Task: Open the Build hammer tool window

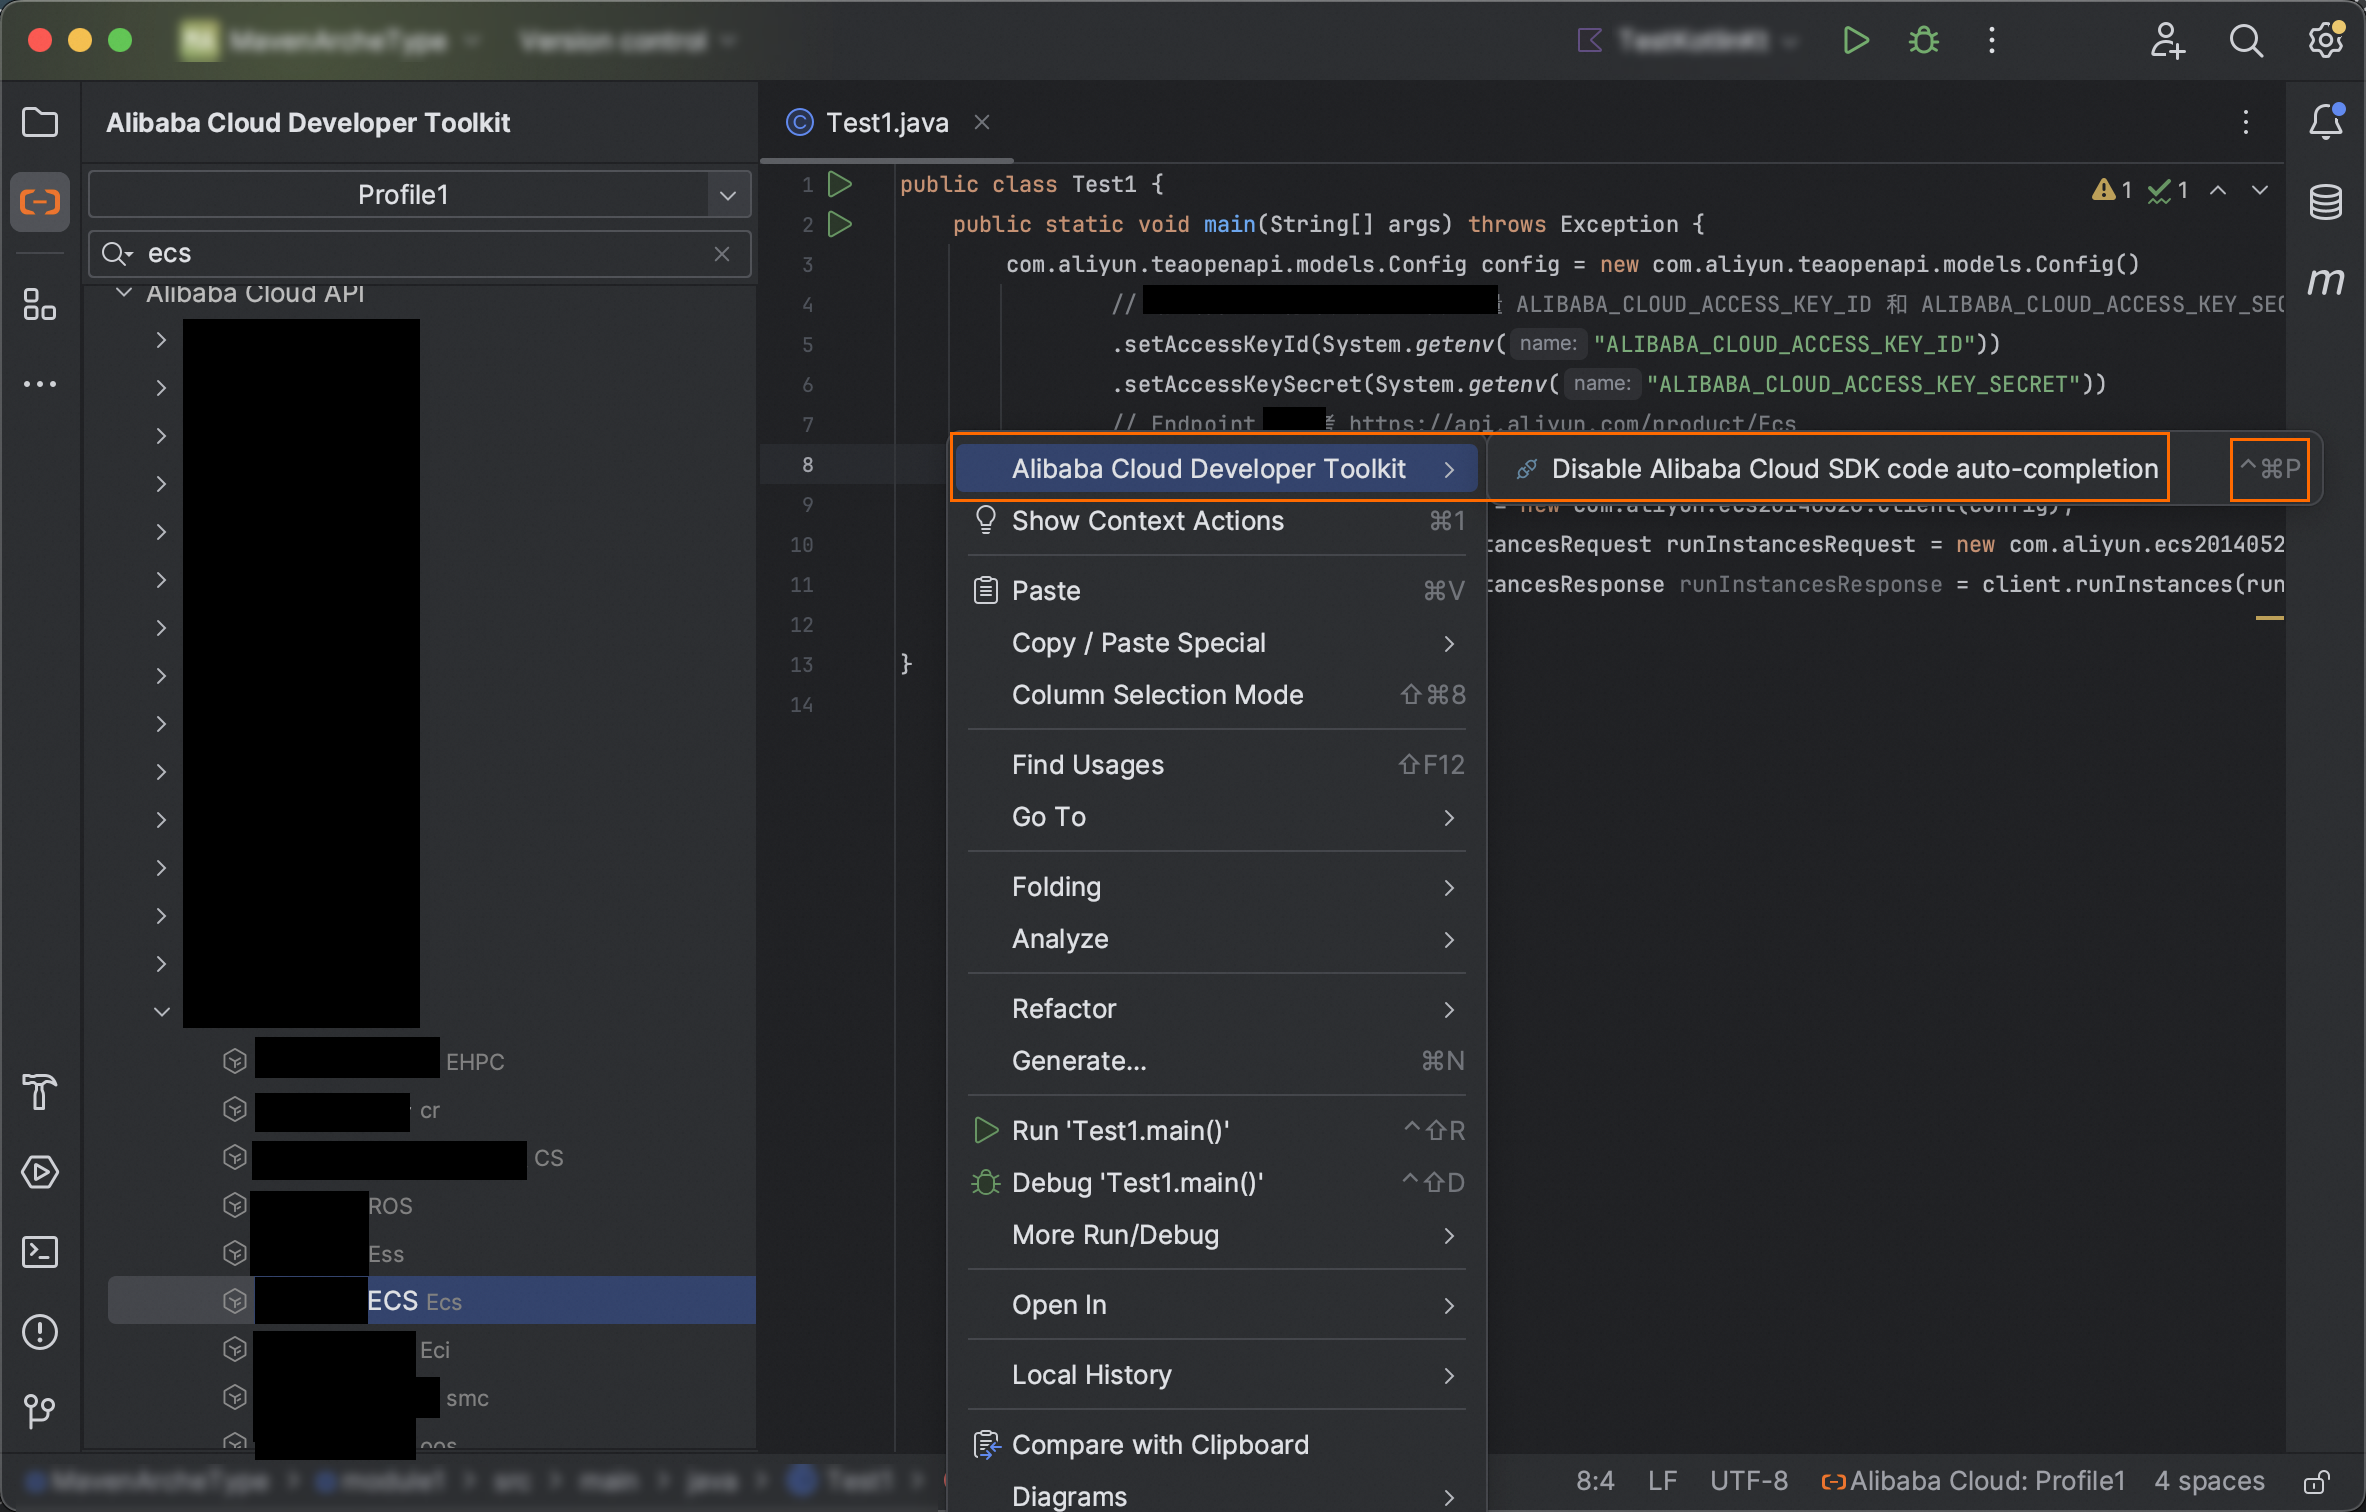Action: (x=40, y=1092)
